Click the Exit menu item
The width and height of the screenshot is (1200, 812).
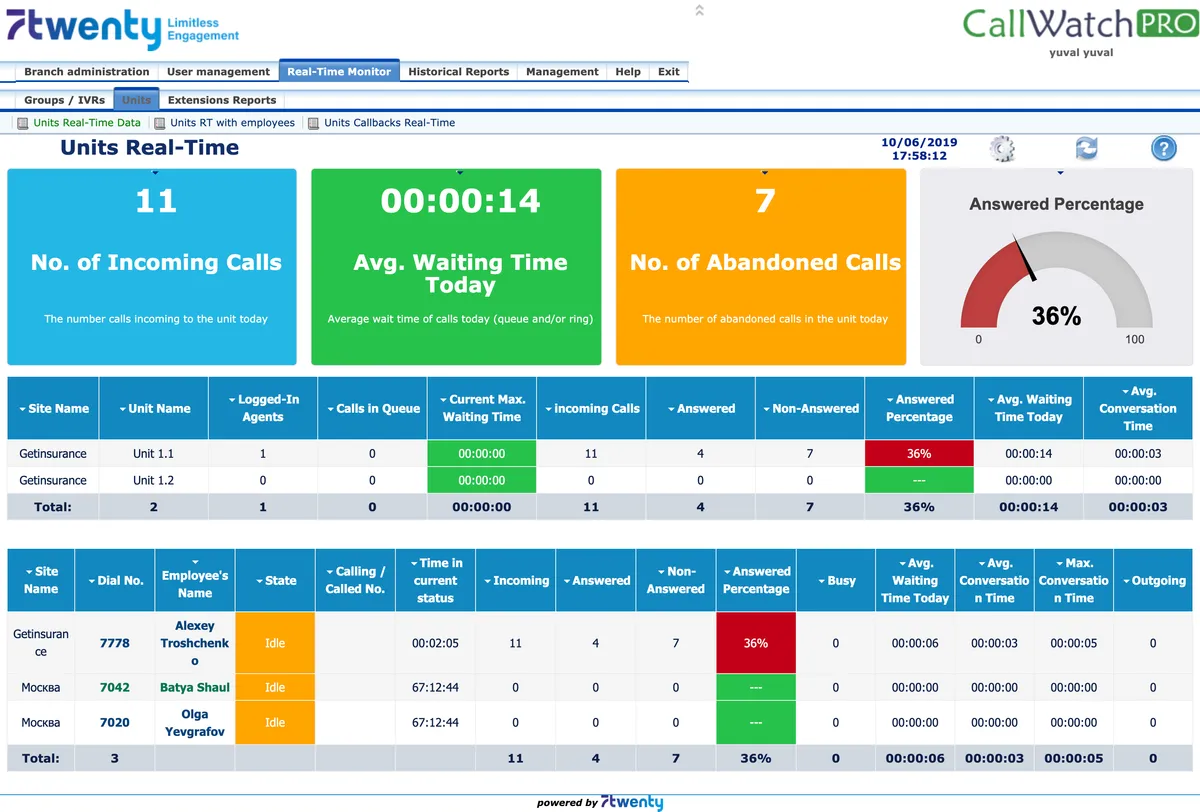point(668,71)
